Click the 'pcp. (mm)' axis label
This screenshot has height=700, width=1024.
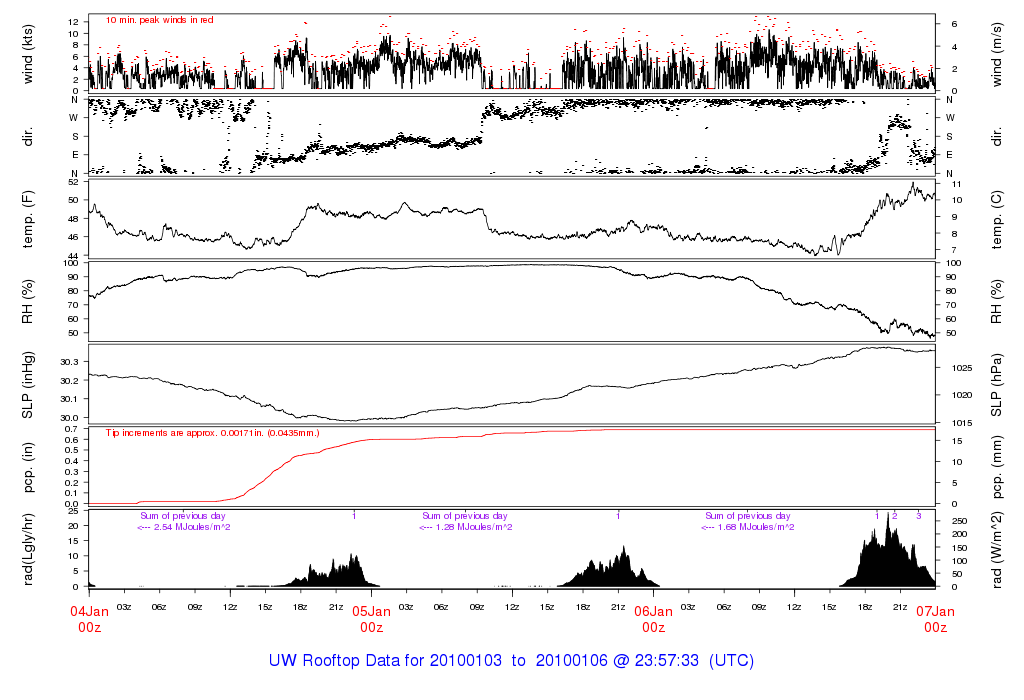[997, 467]
